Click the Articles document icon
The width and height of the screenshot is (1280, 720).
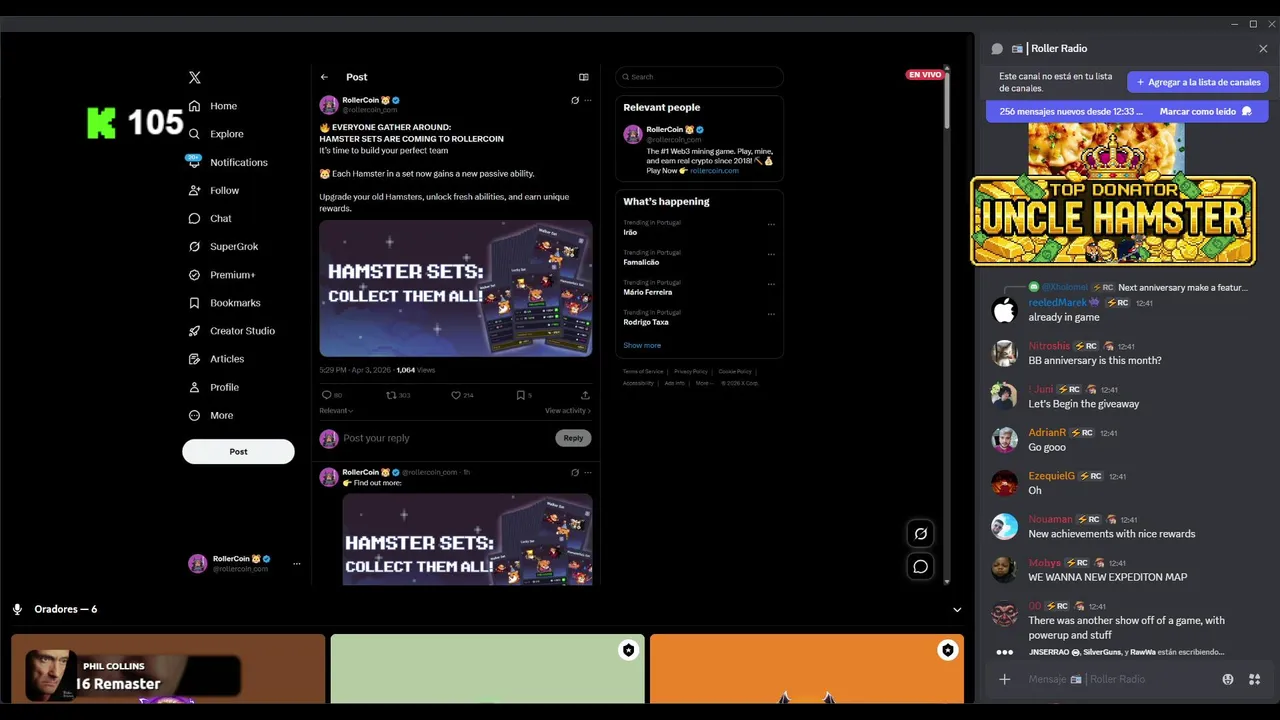point(195,359)
